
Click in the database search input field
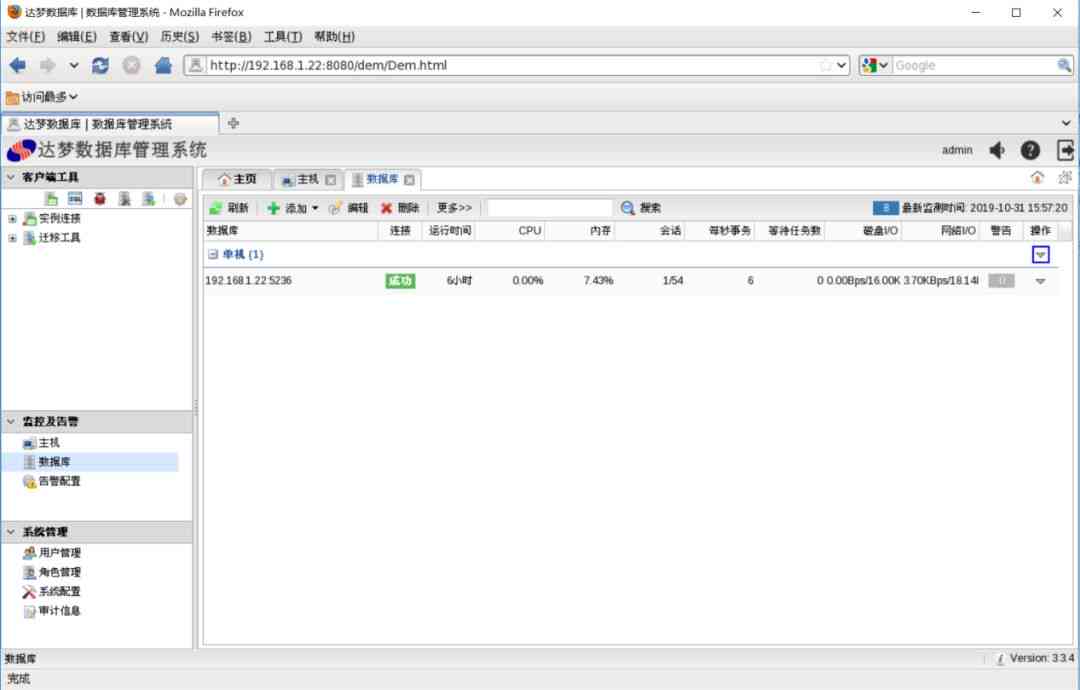point(550,208)
